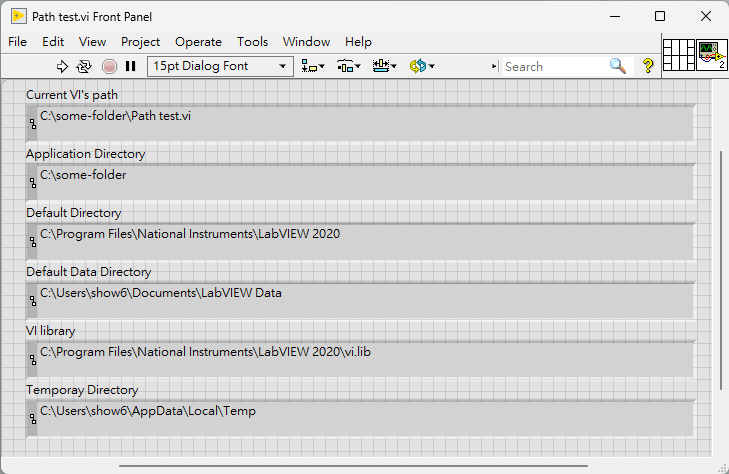Expand the 15pt Dialog Font dropdown
The width and height of the screenshot is (729, 474).
coord(220,66)
